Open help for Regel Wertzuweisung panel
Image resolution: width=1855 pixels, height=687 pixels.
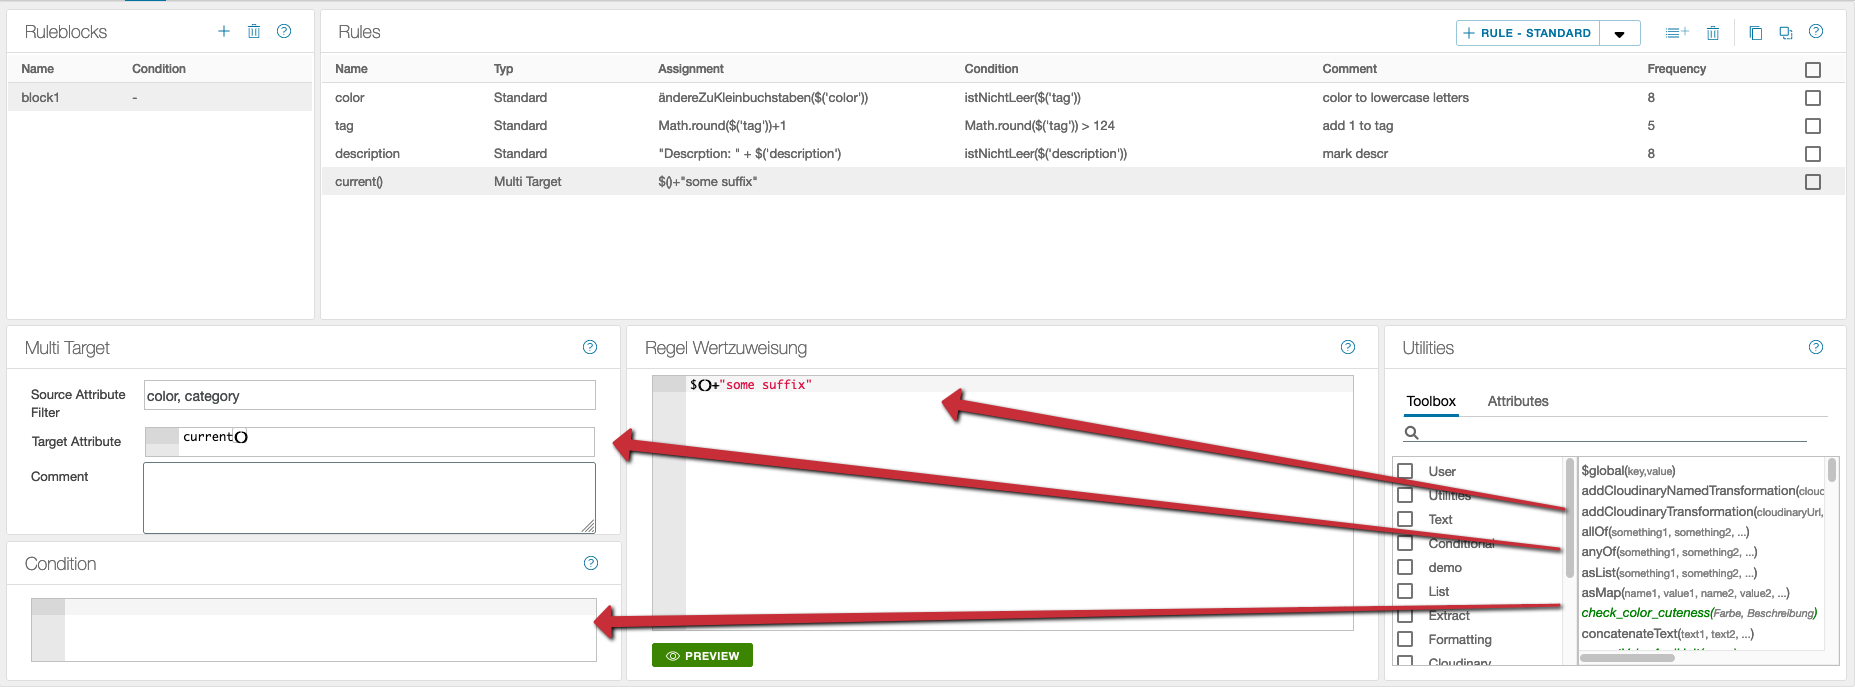1348,347
